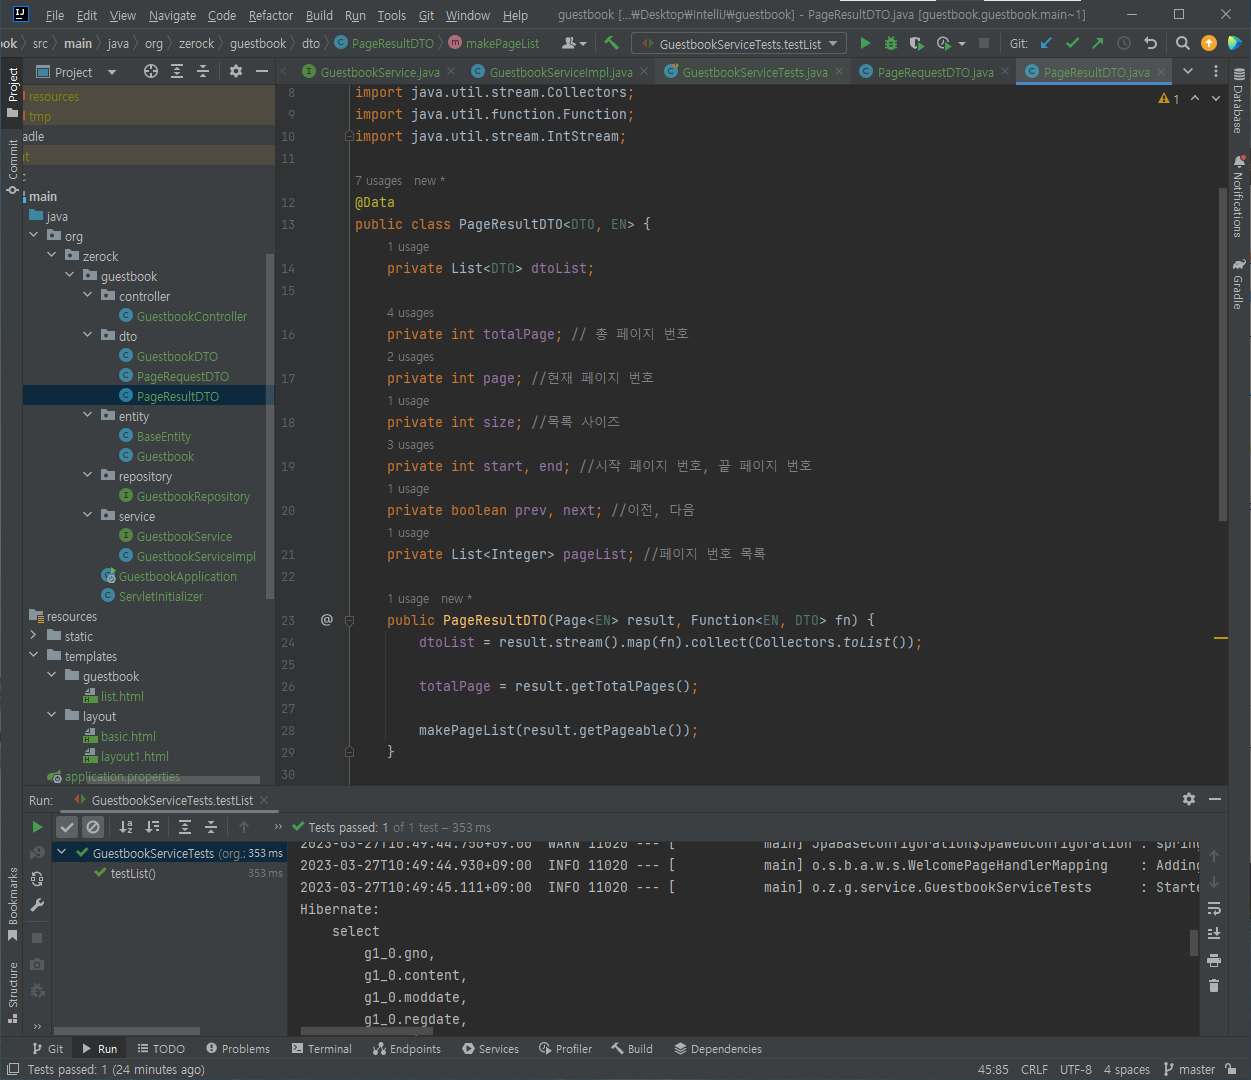
Task: Click the Build Project hammer icon
Action: coord(612,43)
